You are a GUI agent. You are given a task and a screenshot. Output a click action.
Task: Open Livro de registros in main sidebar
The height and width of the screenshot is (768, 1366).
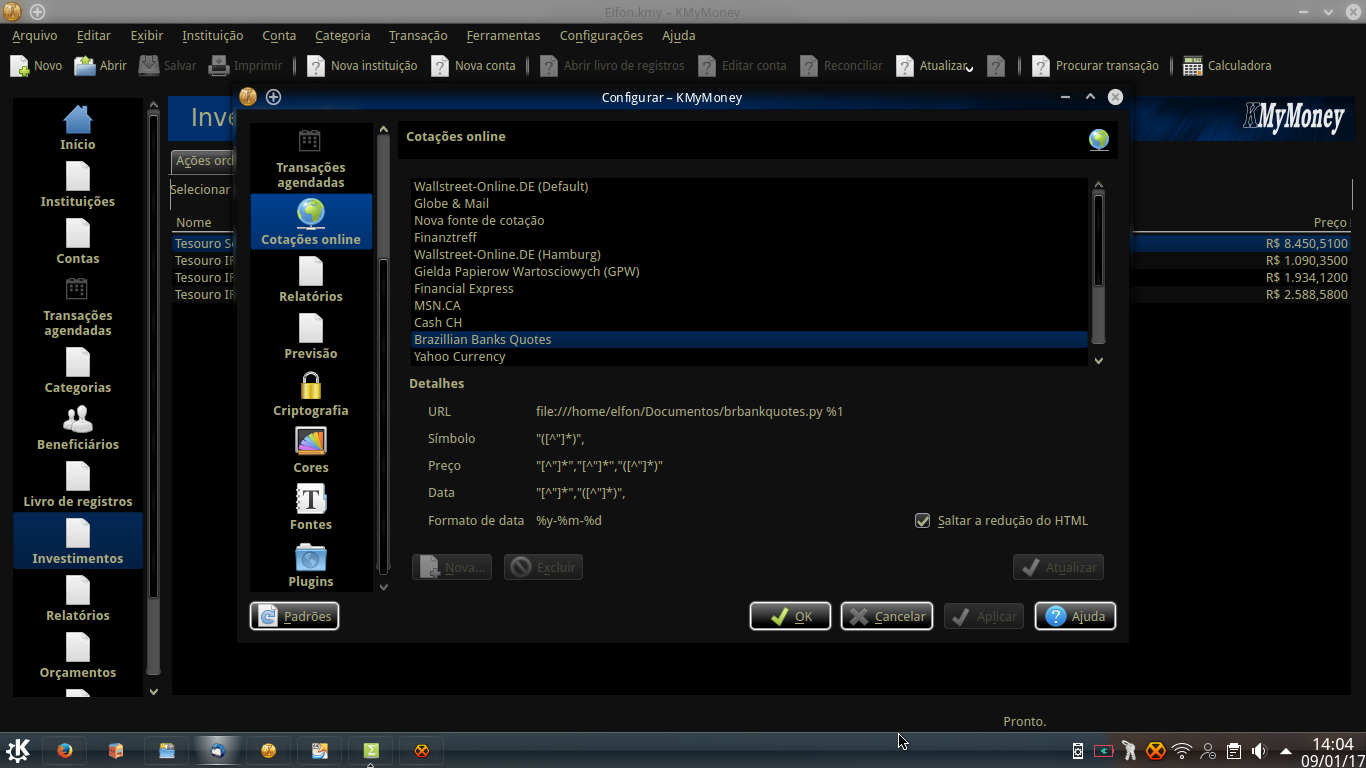pos(78,484)
